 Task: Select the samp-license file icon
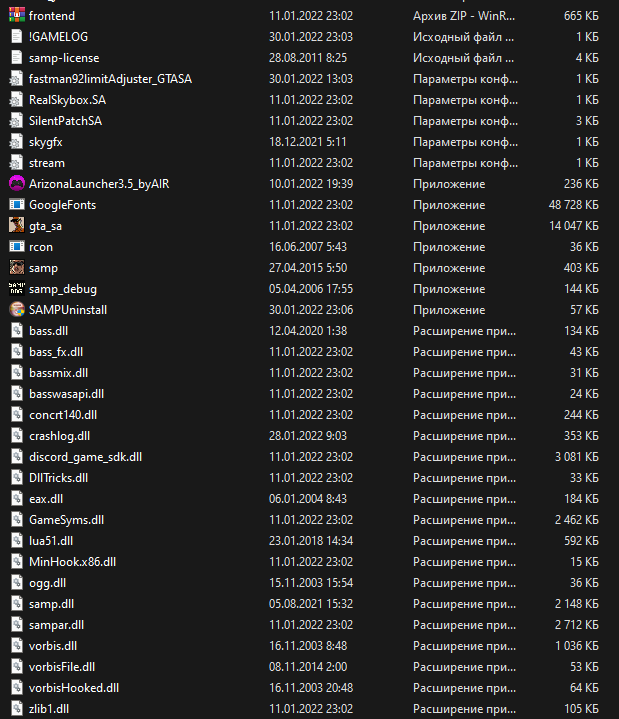point(17,58)
